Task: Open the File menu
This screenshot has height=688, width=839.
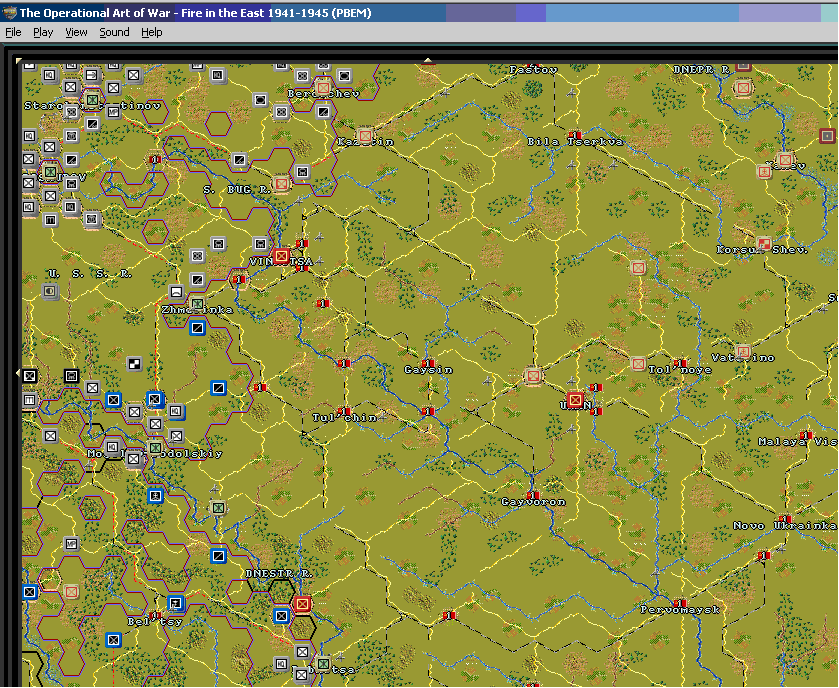Action: [13, 32]
